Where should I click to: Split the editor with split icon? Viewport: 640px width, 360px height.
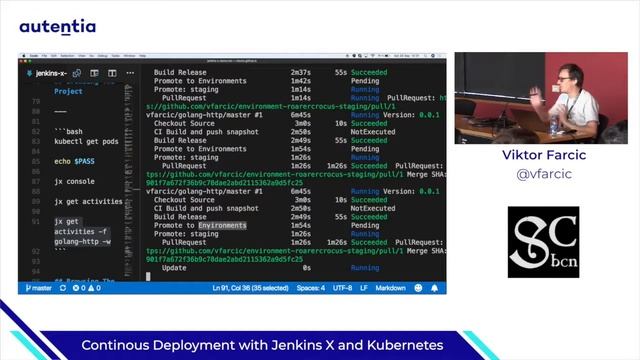point(112,73)
